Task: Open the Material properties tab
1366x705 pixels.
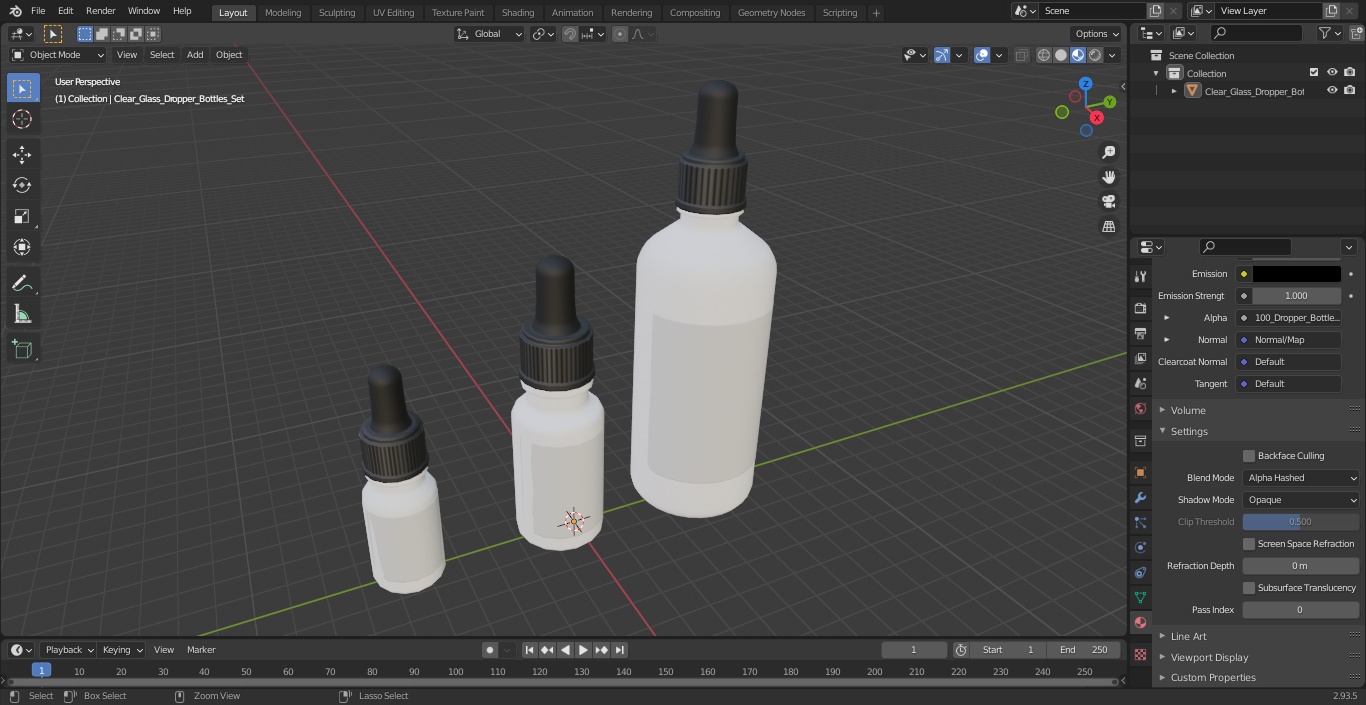Action: (1140, 622)
